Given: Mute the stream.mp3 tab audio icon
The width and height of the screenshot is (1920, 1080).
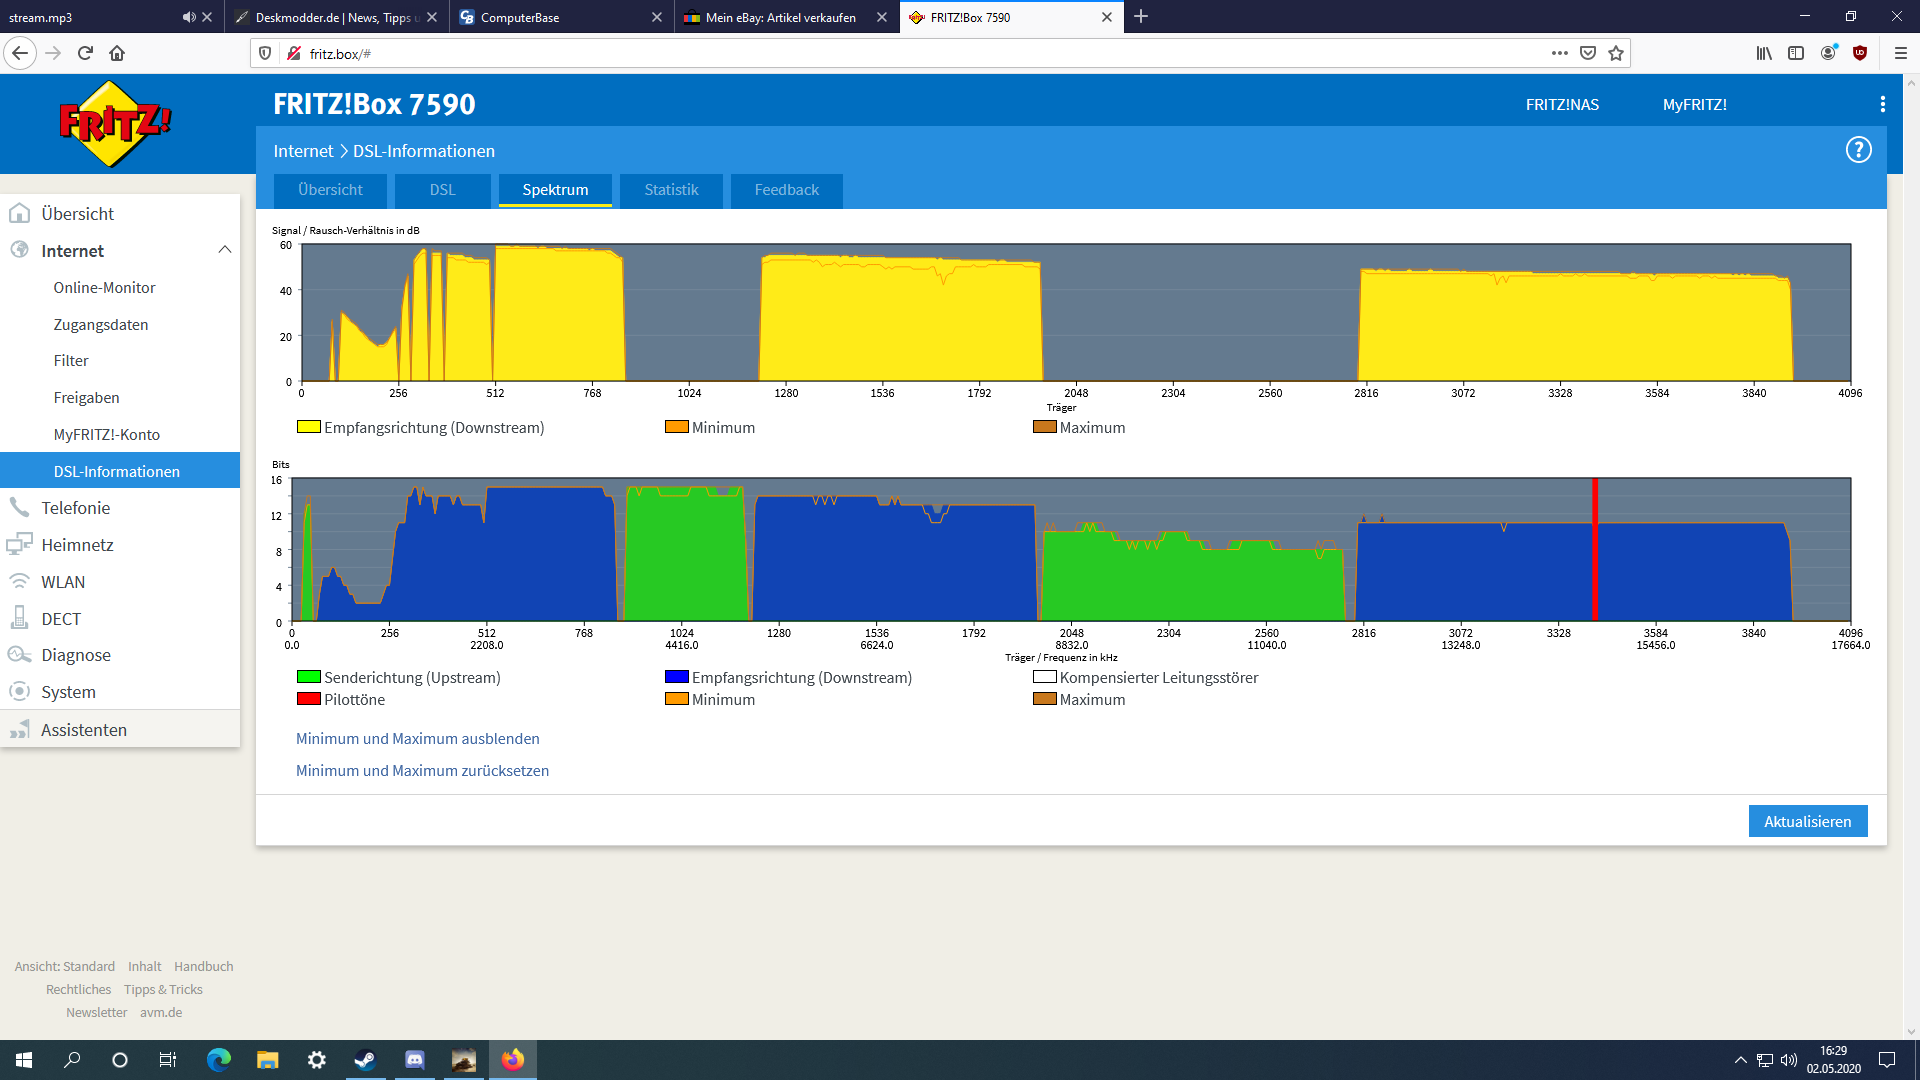Looking at the screenshot, I should tap(188, 17).
